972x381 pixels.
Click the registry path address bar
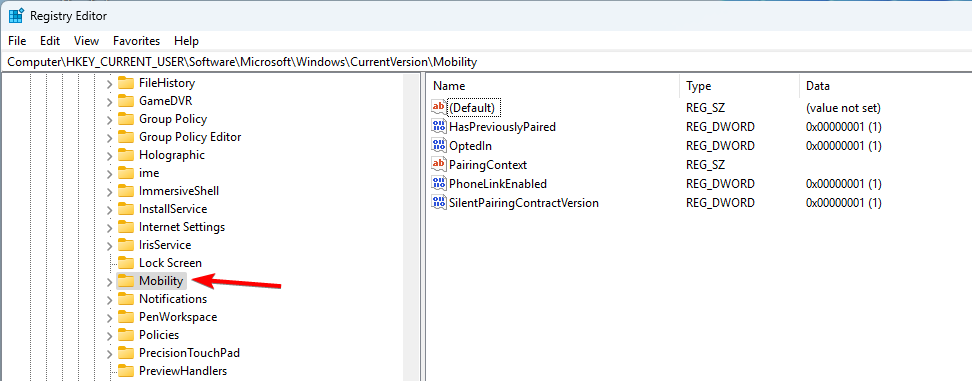tap(486, 62)
